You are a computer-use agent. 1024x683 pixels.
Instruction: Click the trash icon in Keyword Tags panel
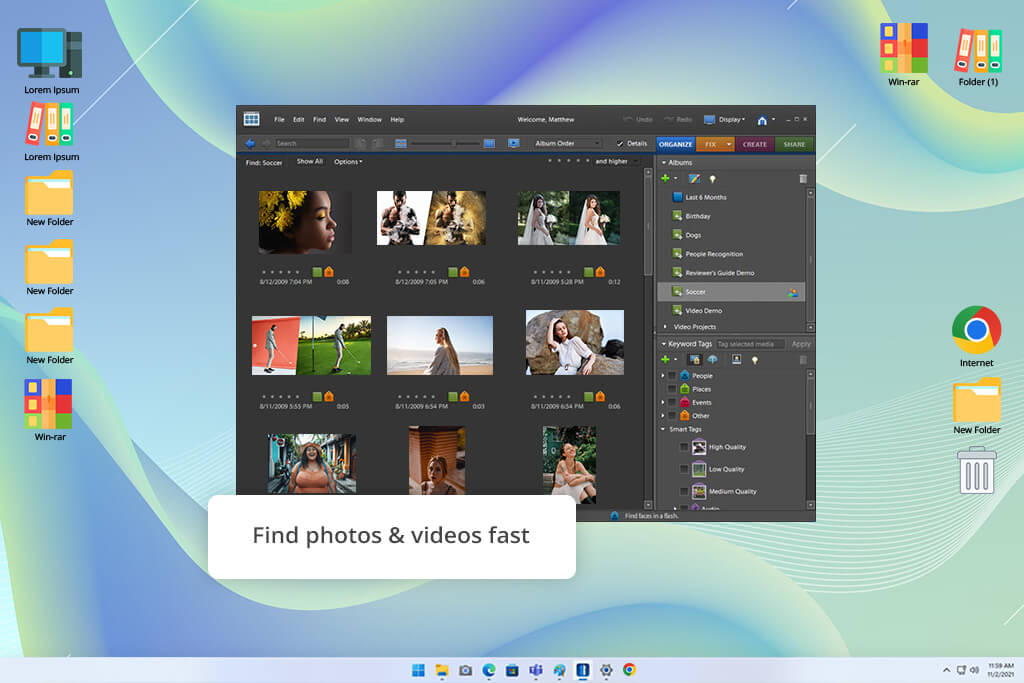tap(803, 360)
